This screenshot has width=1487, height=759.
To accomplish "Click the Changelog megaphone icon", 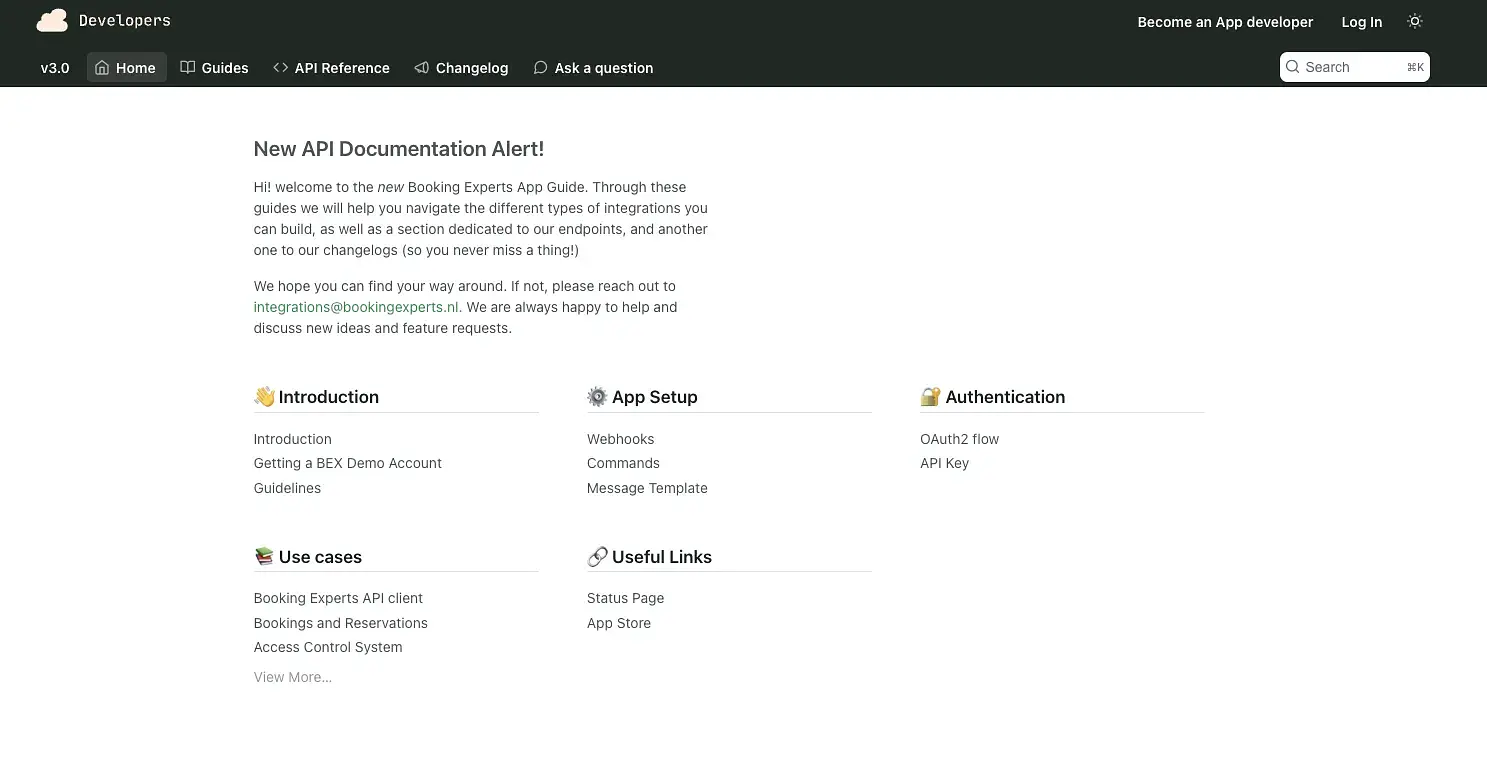I will 421,68.
